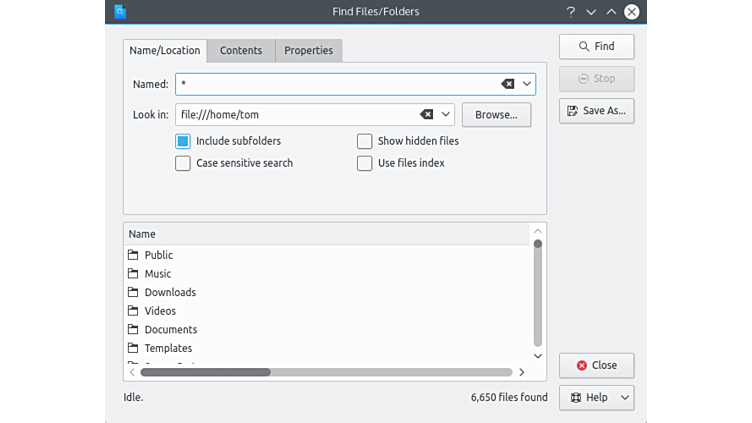Clear the Look in path field
The image size is (752, 423).
click(x=426, y=115)
